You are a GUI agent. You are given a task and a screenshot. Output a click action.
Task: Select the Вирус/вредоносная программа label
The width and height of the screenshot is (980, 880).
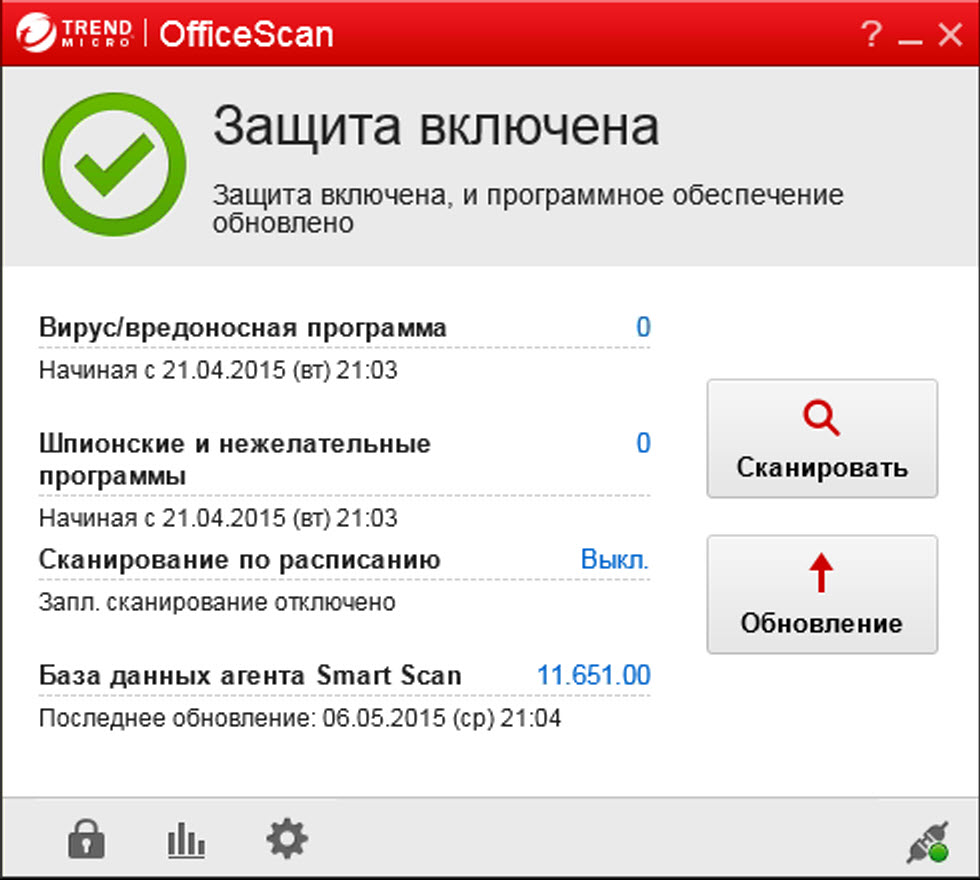[243, 328]
